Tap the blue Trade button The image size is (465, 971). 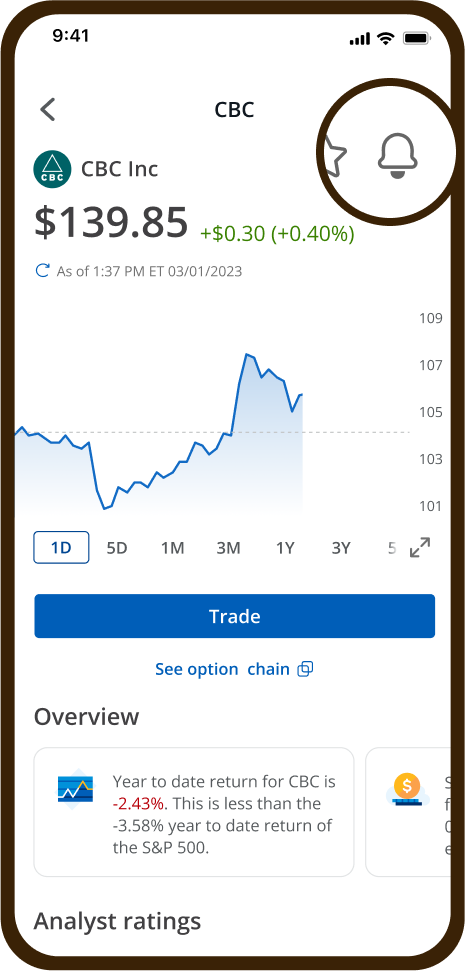(235, 616)
